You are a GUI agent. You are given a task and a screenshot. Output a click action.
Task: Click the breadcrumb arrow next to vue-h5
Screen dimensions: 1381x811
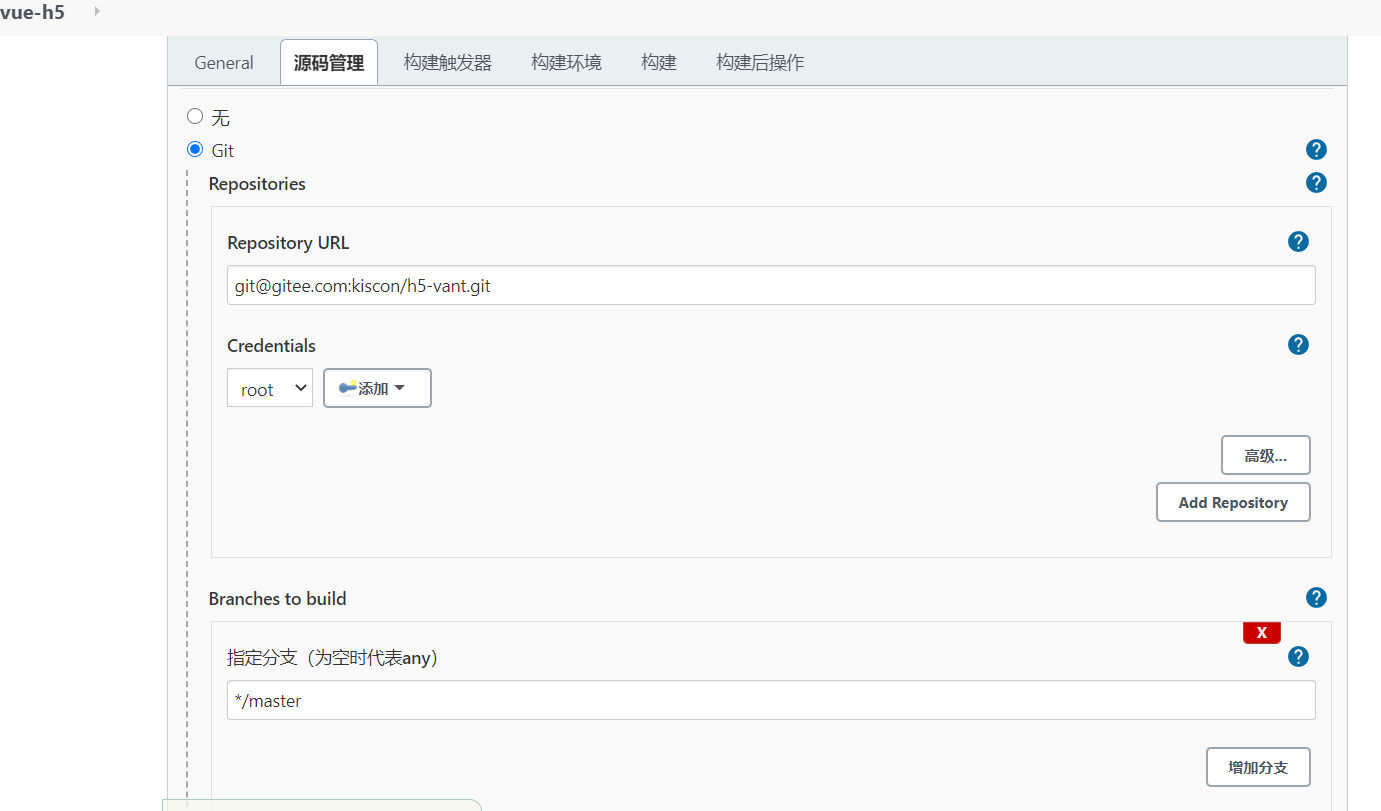[97, 10]
